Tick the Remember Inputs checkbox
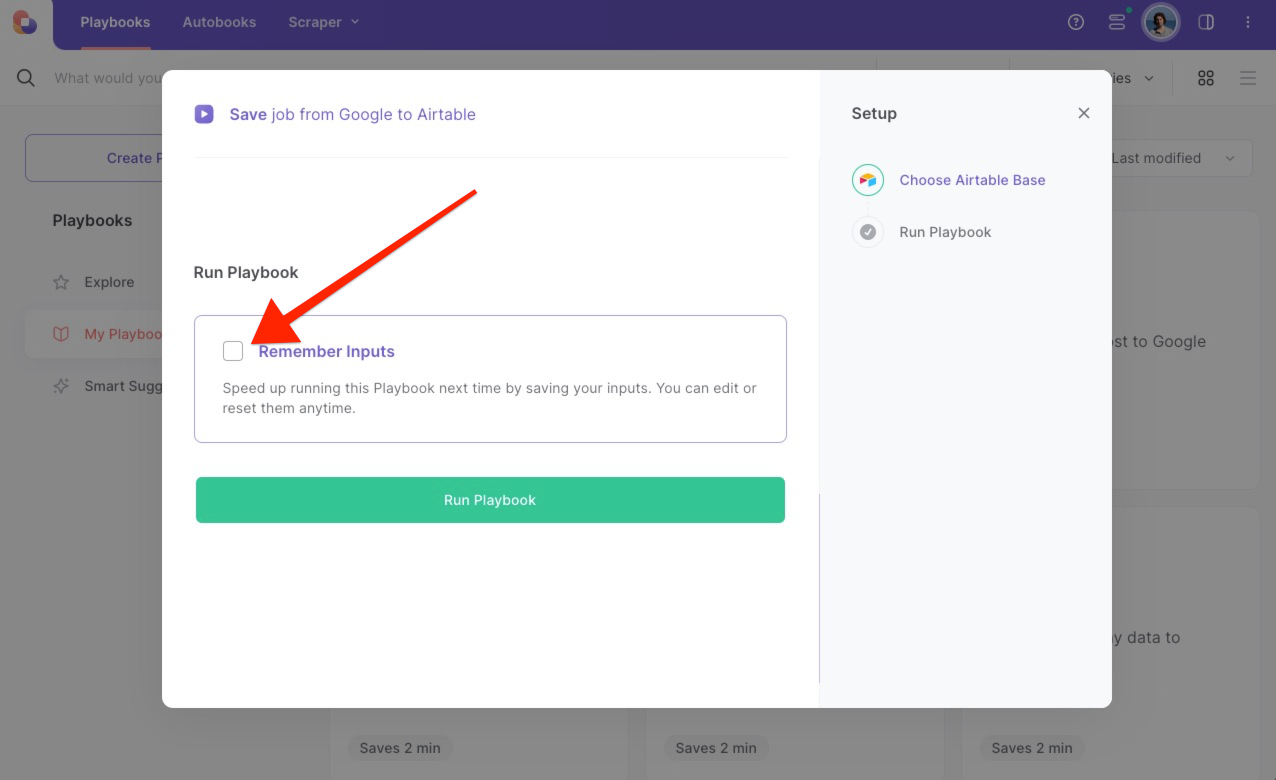This screenshot has width=1276, height=780. point(233,351)
